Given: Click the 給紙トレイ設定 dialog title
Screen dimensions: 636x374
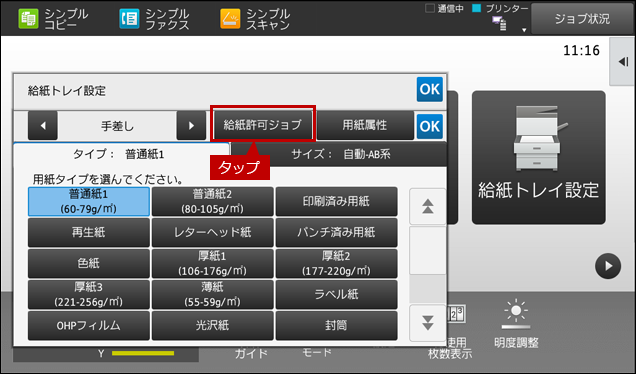Looking at the screenshot, I should point(67,90).
